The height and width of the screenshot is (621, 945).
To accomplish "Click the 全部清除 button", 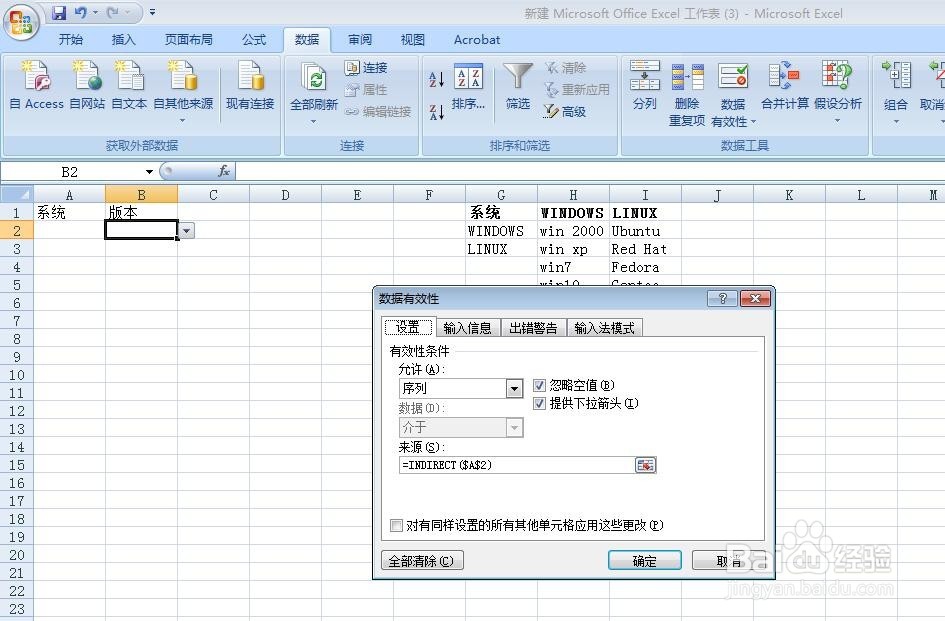I will pyautogui.click(x=422, y=560).
